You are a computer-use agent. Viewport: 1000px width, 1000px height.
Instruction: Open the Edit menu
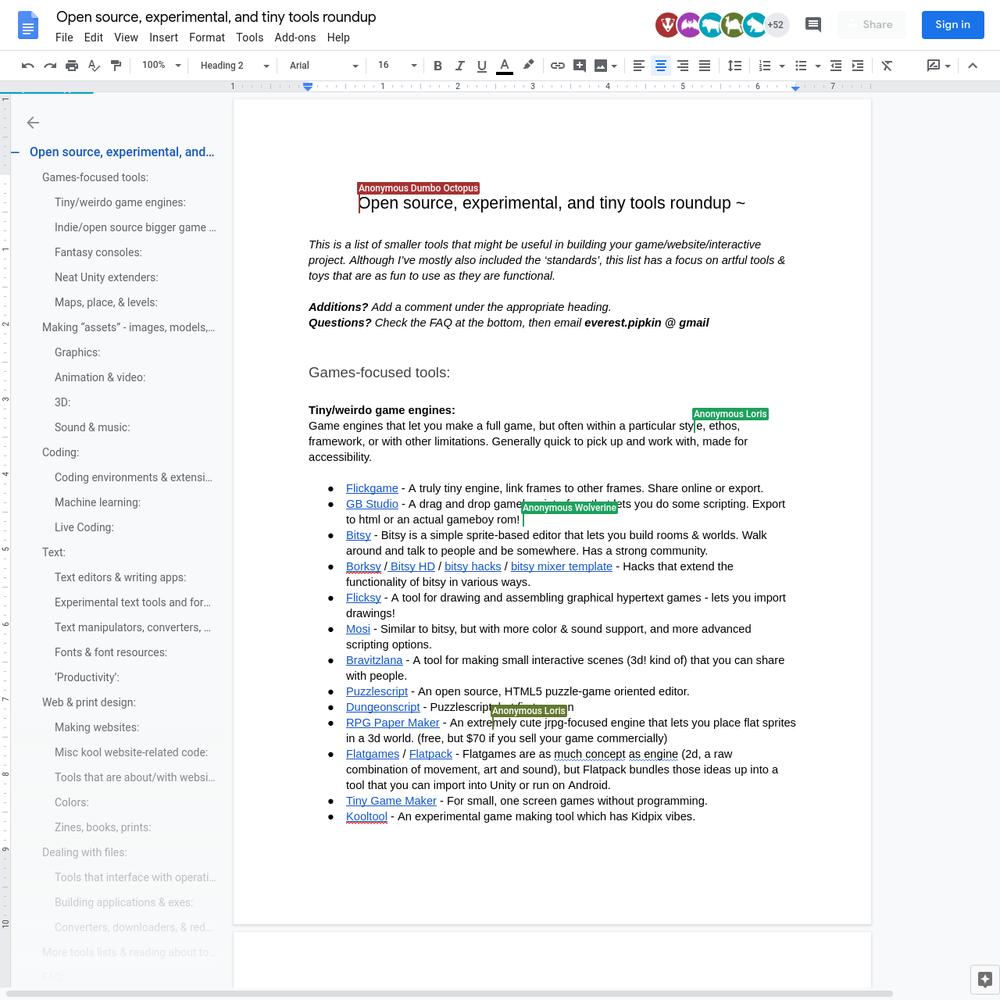click(x=93, y=38)
